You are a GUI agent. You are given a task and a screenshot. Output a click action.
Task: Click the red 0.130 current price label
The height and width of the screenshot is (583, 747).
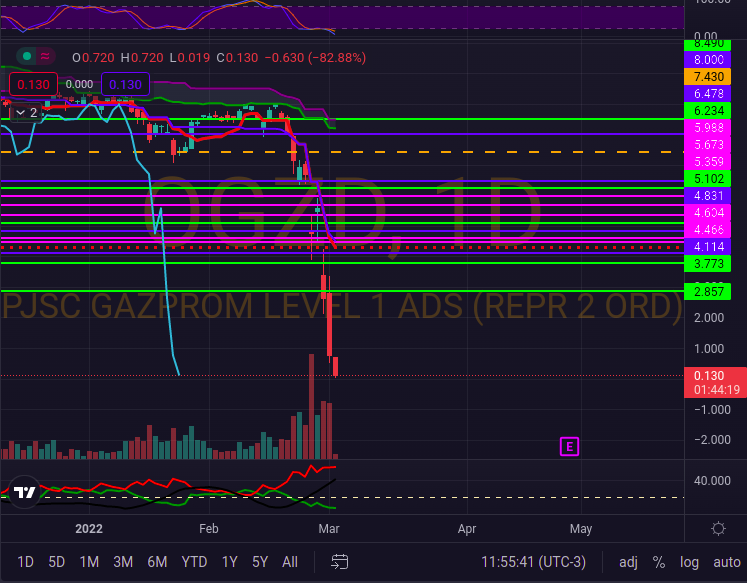pos(716,382)
